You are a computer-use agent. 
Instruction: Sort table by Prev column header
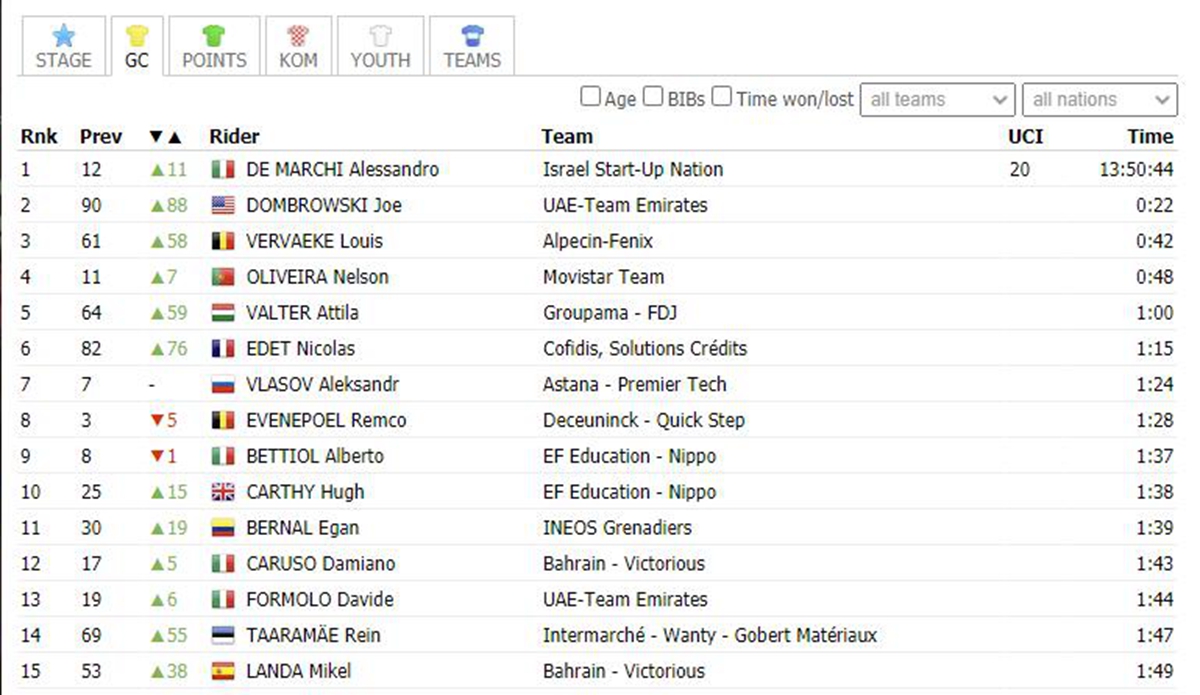click(x=101, y=137)
